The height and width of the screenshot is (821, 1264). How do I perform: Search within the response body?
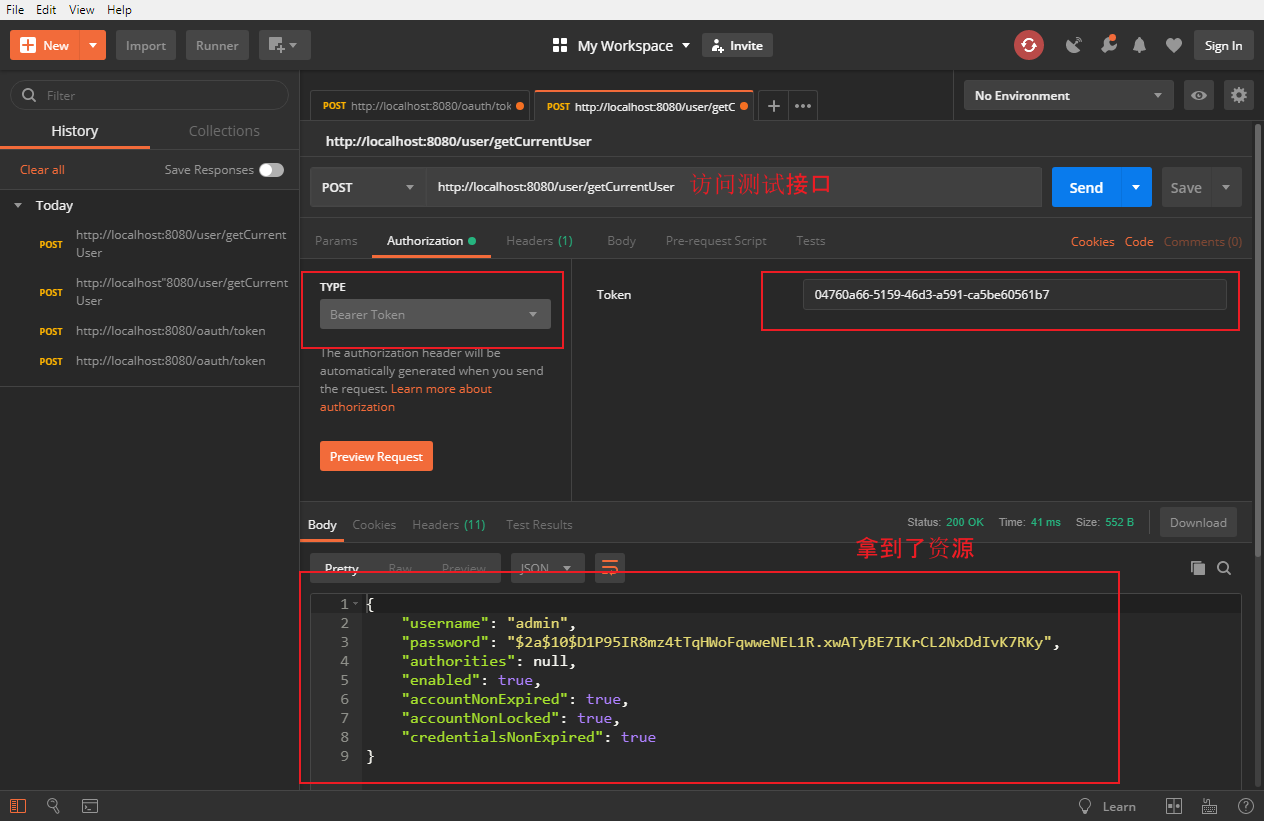[1224, 568]
